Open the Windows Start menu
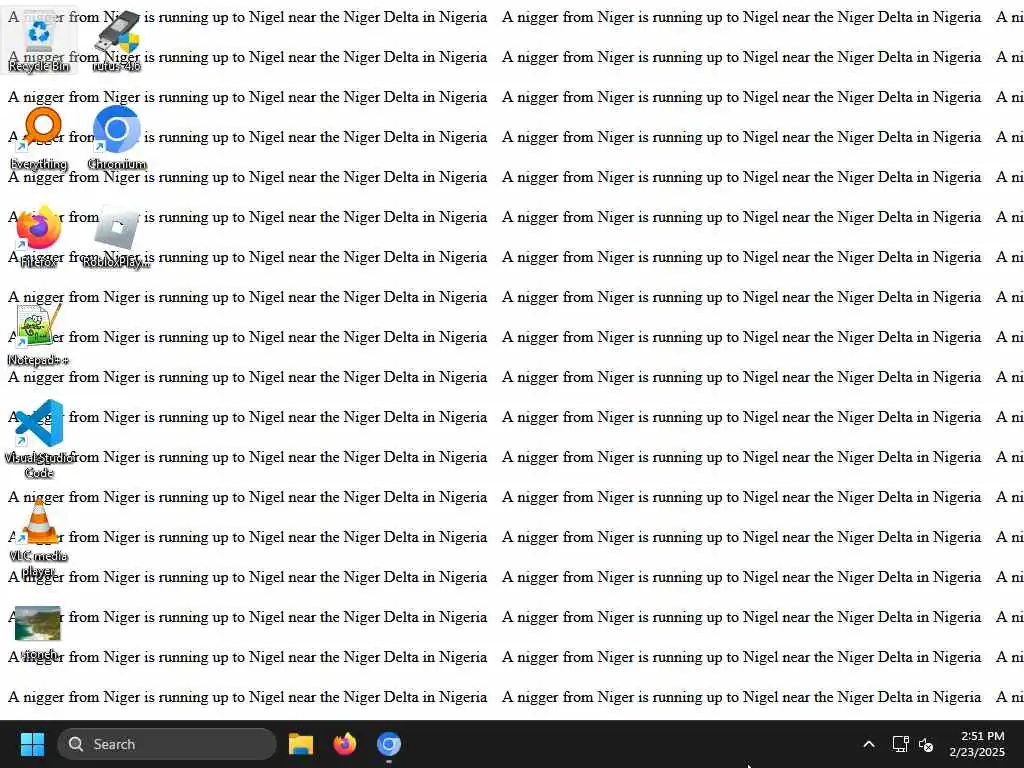The height and width of the screenshot is (768, 1024). 32,744
